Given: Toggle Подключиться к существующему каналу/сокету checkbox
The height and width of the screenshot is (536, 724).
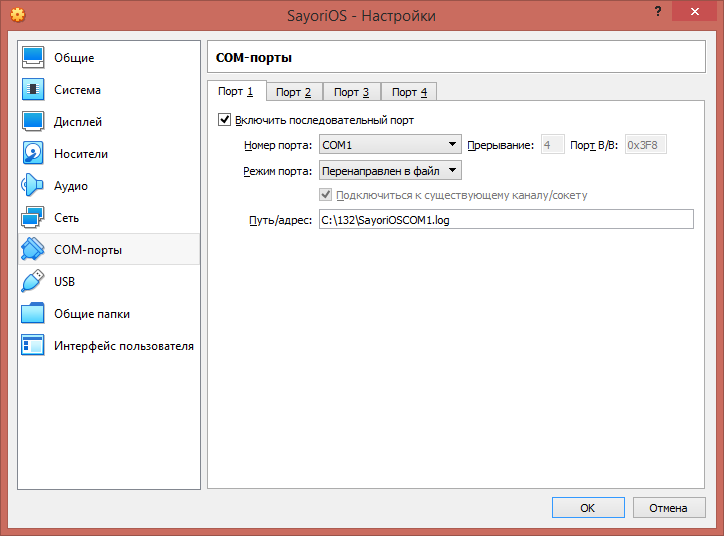Looking at the screenshot, I should click(326, 195).
